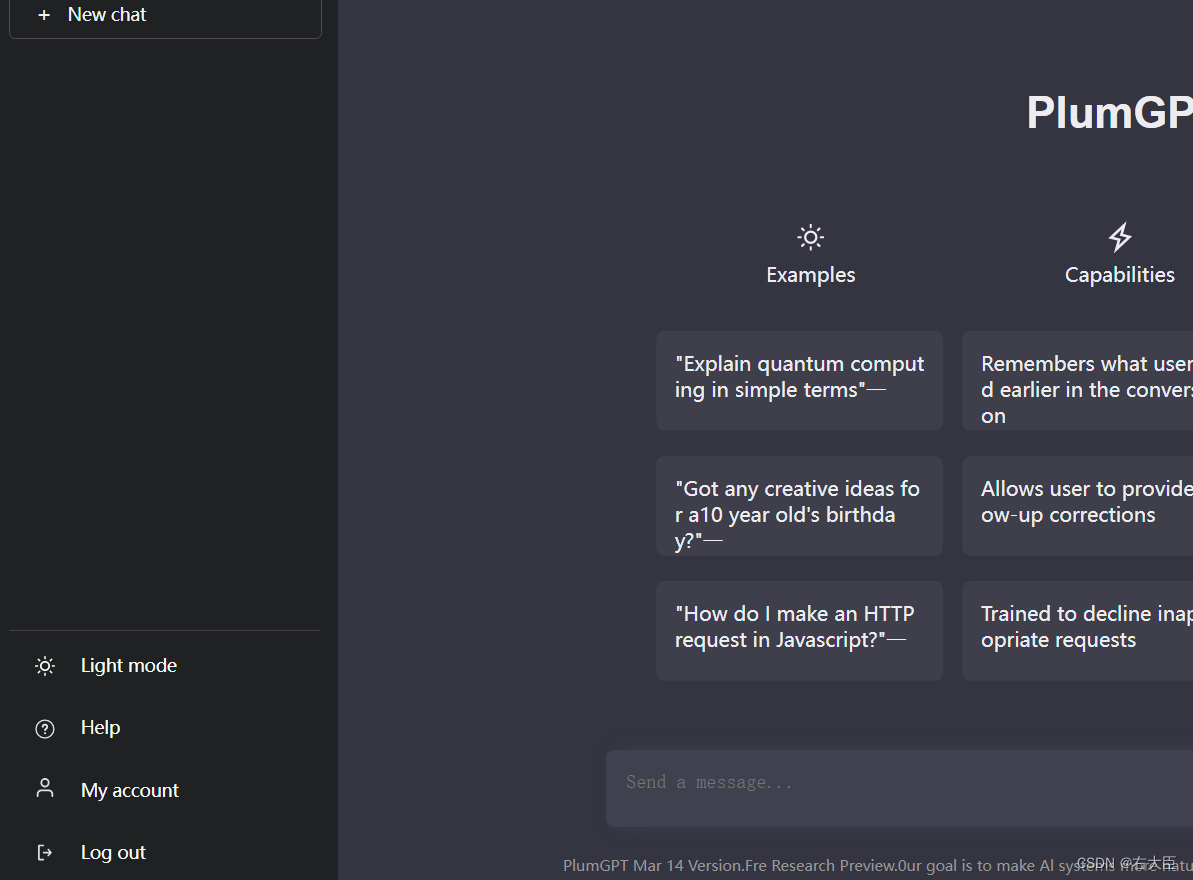Click the Examples column heading
The image size is (1193, 880).
point(810,275)
